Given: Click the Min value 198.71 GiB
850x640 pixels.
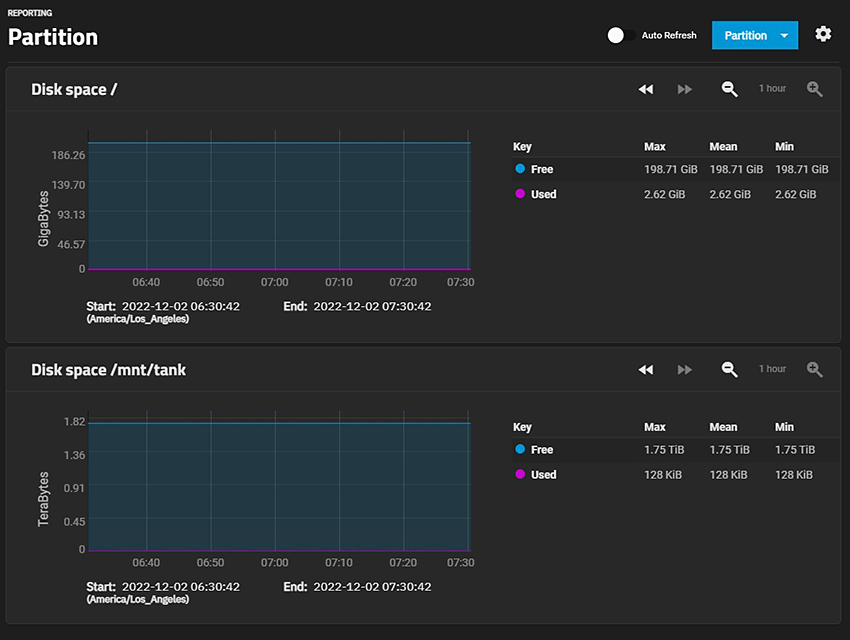Looking at the screenshot, I should (x=802, y=169).
